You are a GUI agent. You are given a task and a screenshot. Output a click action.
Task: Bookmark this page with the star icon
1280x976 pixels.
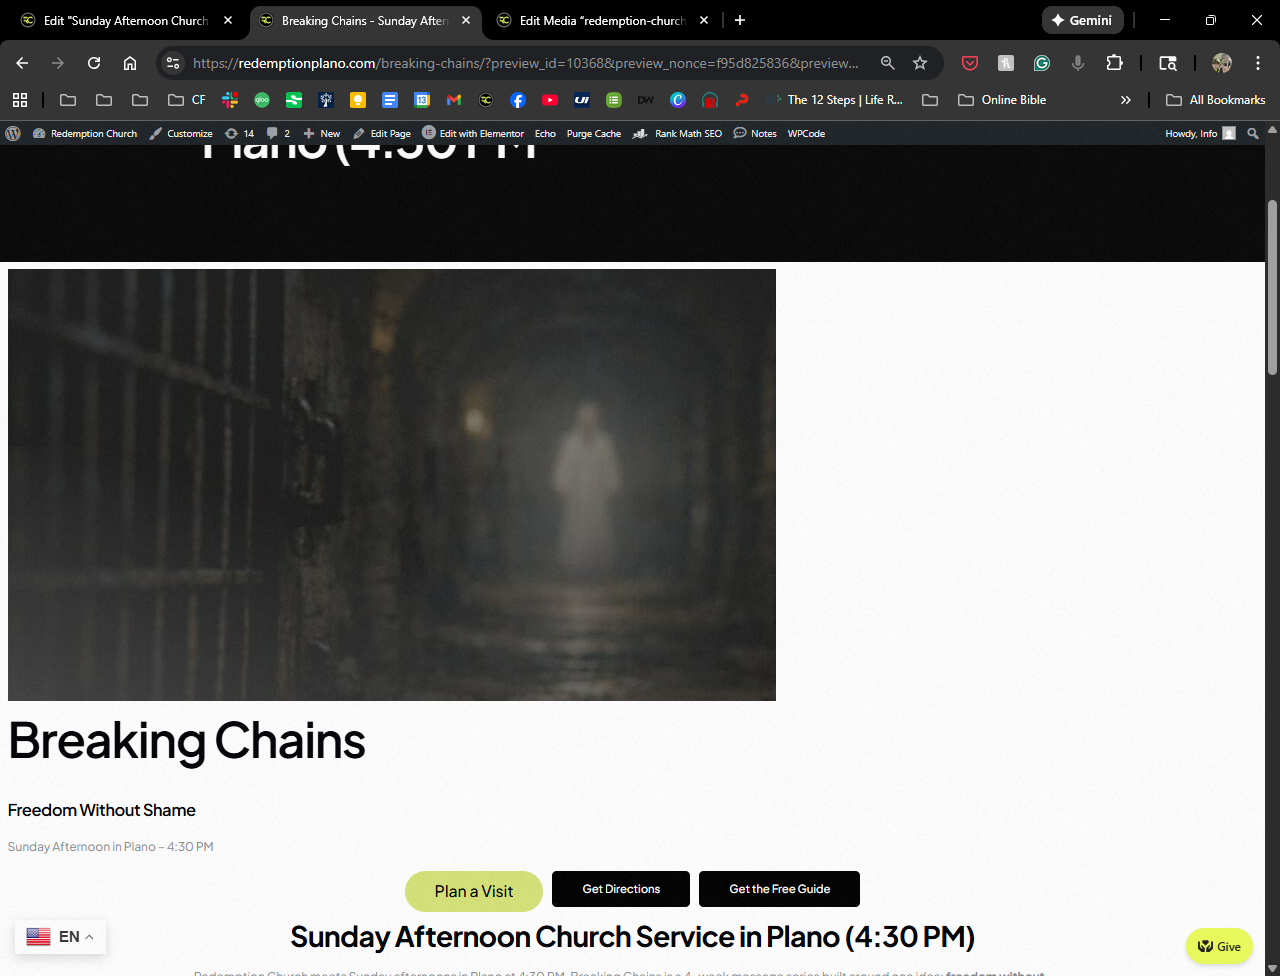click(x=920, y=63)
